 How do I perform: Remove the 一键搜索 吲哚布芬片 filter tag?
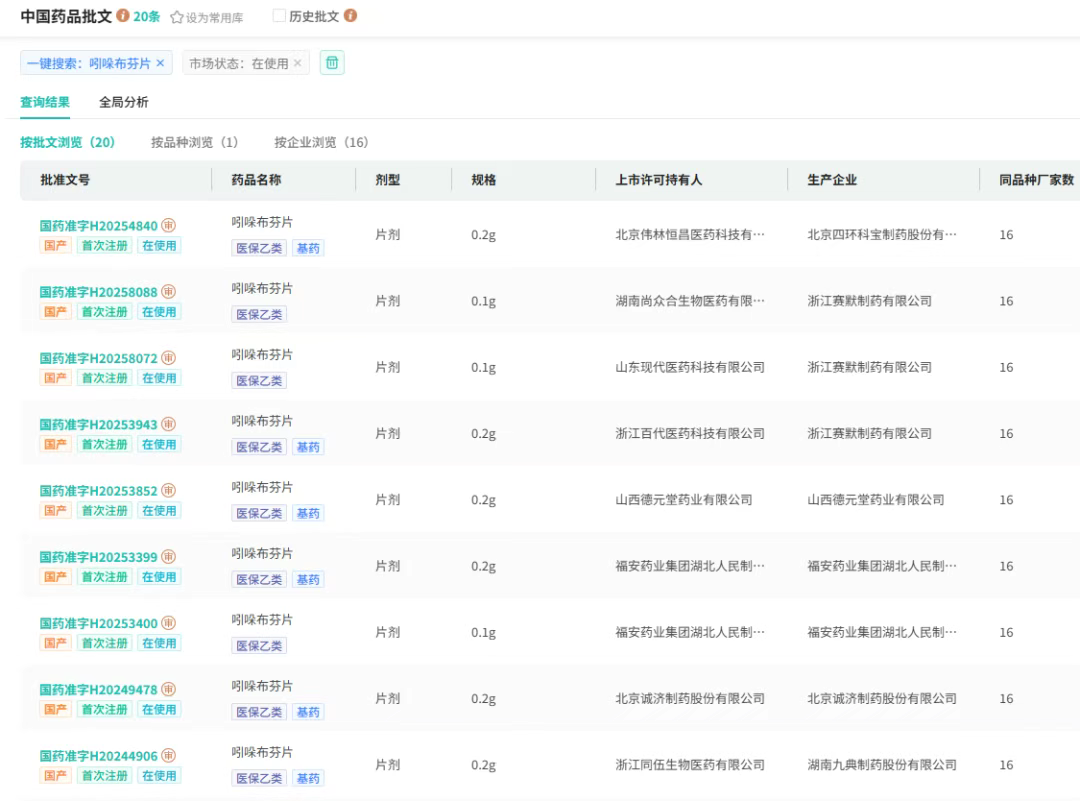[x=160, y=63]
